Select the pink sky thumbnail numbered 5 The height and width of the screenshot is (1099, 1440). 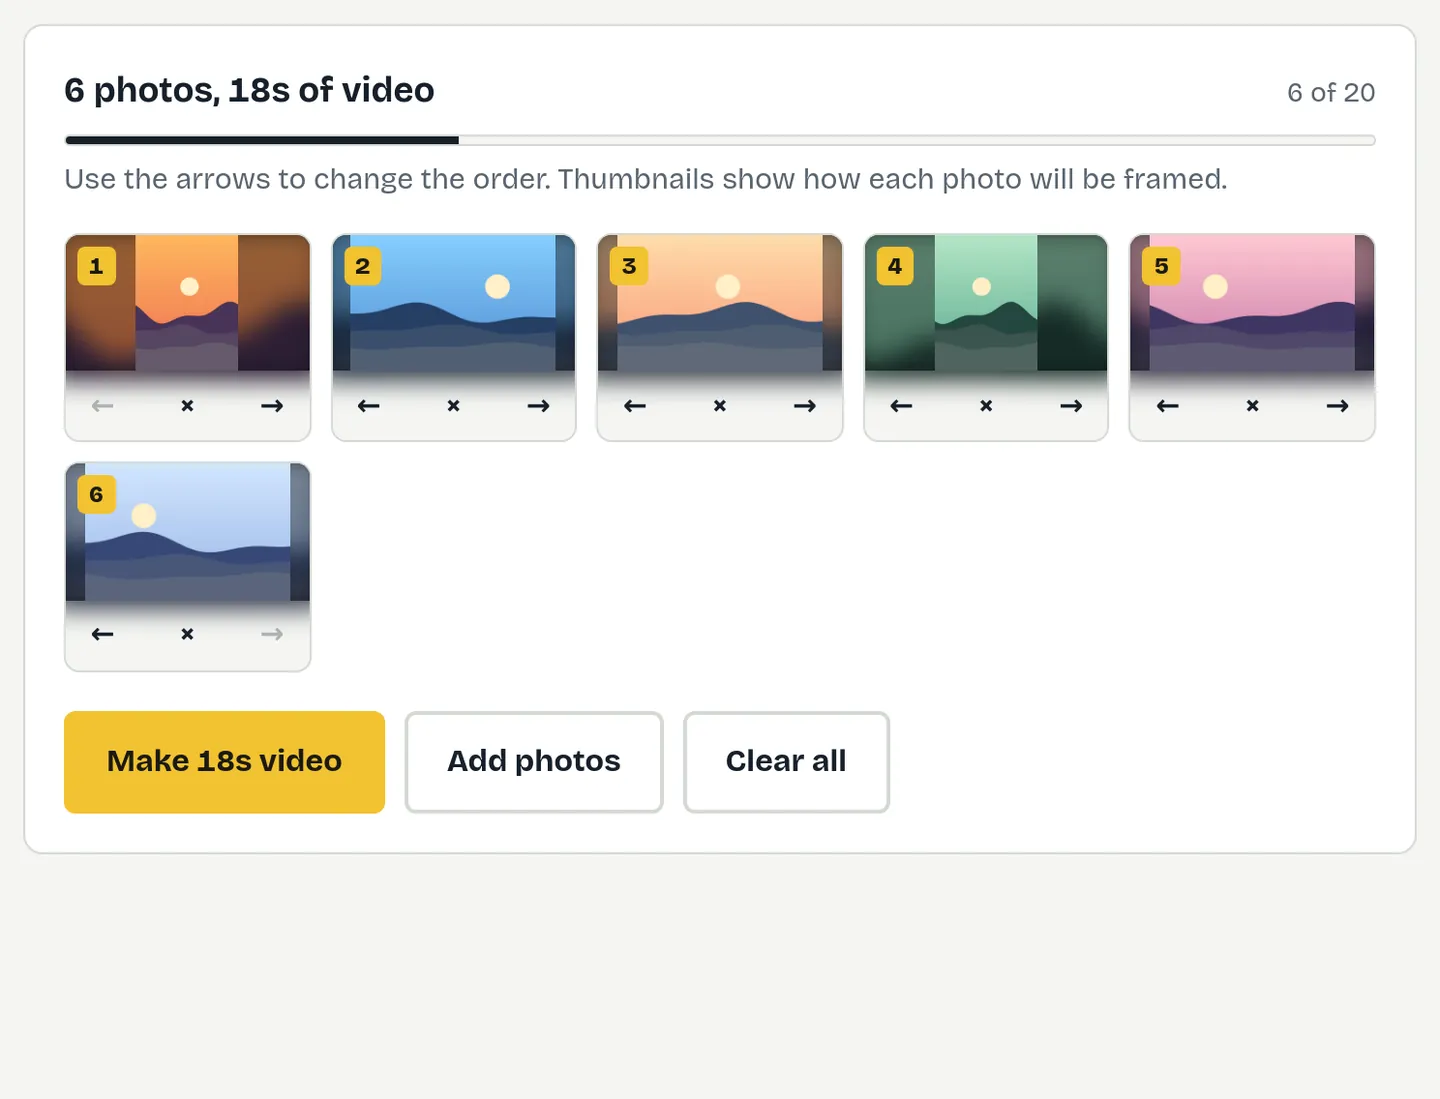(x=1252, y=303)
